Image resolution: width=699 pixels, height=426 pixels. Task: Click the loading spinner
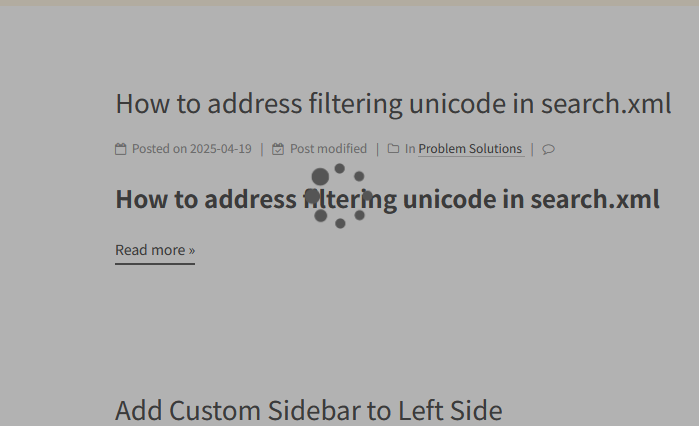coord(340,196)
